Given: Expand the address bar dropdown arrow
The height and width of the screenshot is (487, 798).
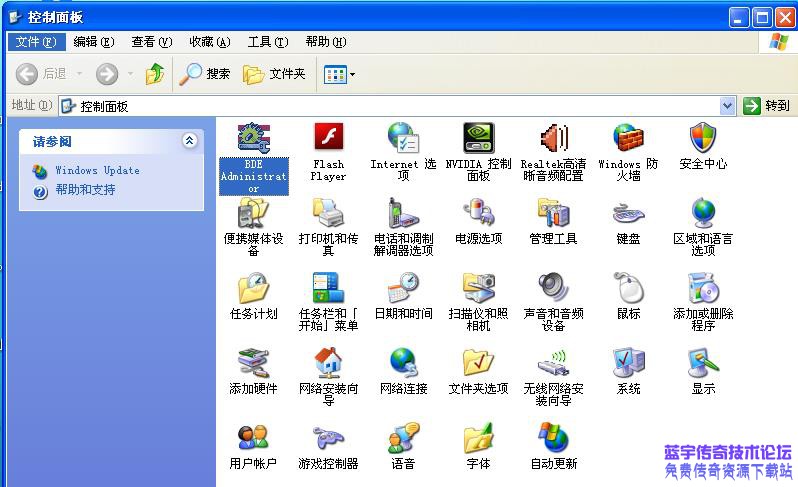Looking at the screenshot, I should tap(727, 106).
